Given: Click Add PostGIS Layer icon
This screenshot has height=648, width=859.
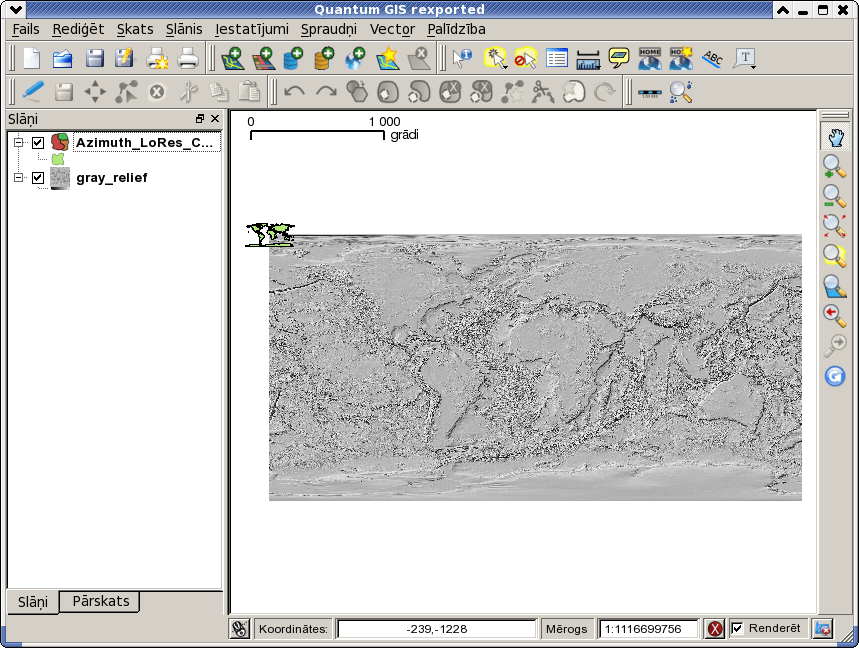Looking at the screenshot, I should [x=294, y=58].
